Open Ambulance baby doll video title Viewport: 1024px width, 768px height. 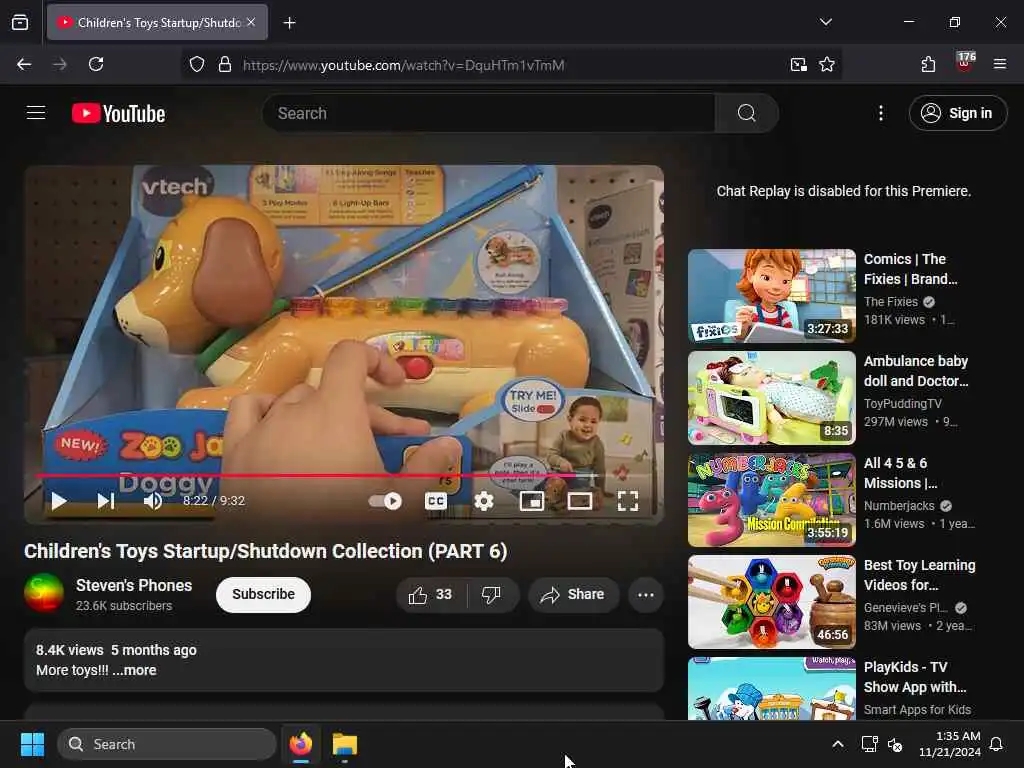(916, 371)
